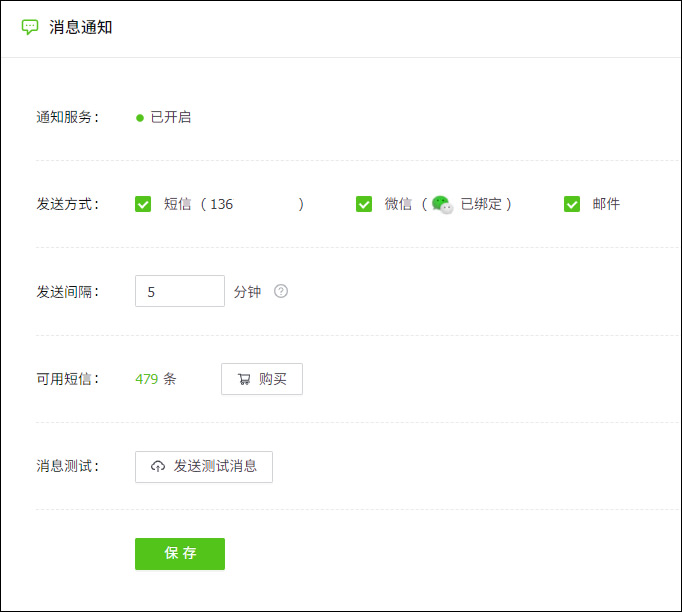Uncheck the 短信 checkbox
The image size is (682, 612).
click(143, 204)
